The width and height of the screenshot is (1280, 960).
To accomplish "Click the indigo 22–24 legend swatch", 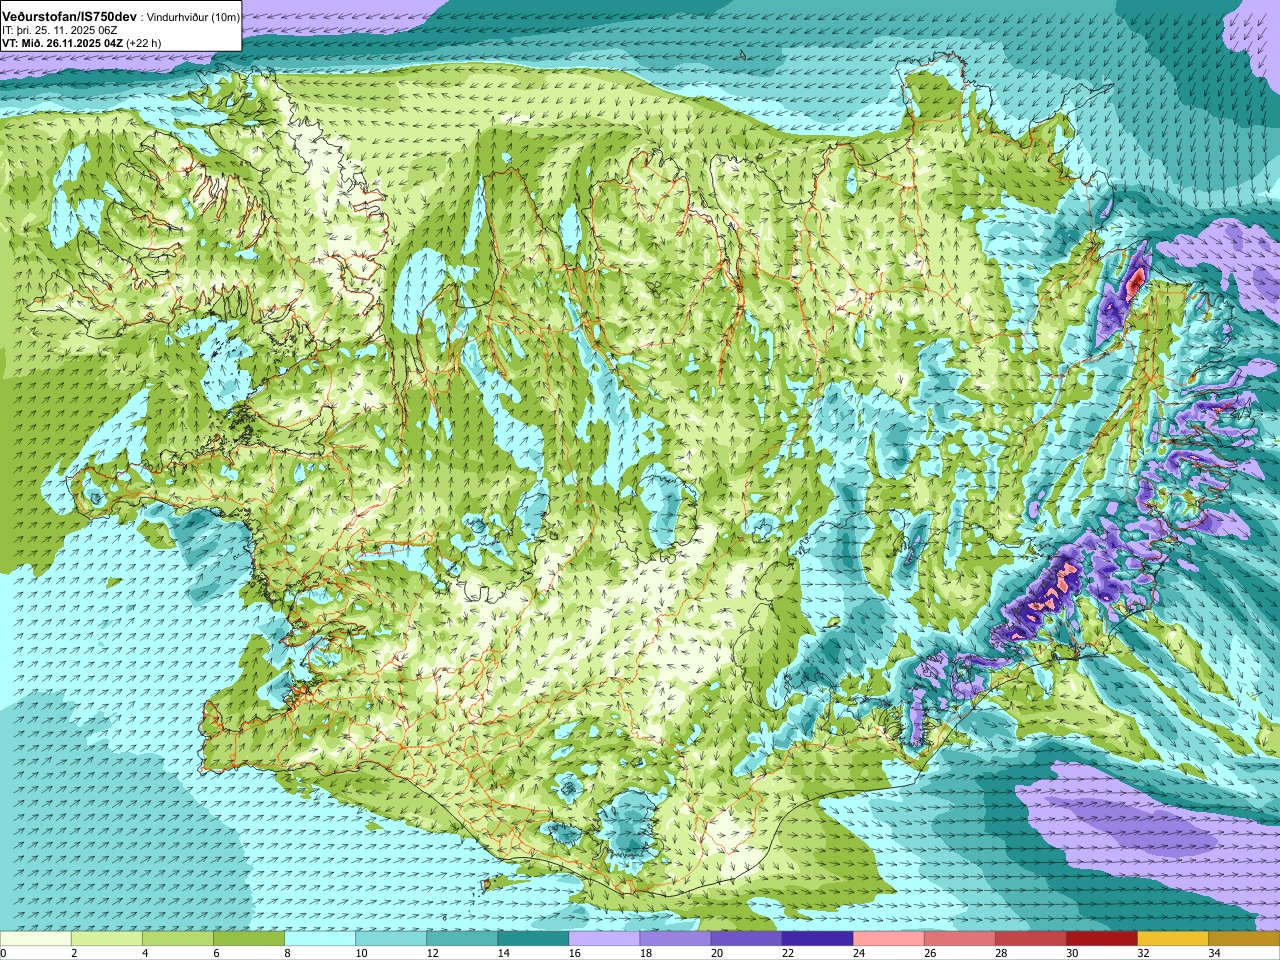I will pyautogui.click(x=817, y=939).
